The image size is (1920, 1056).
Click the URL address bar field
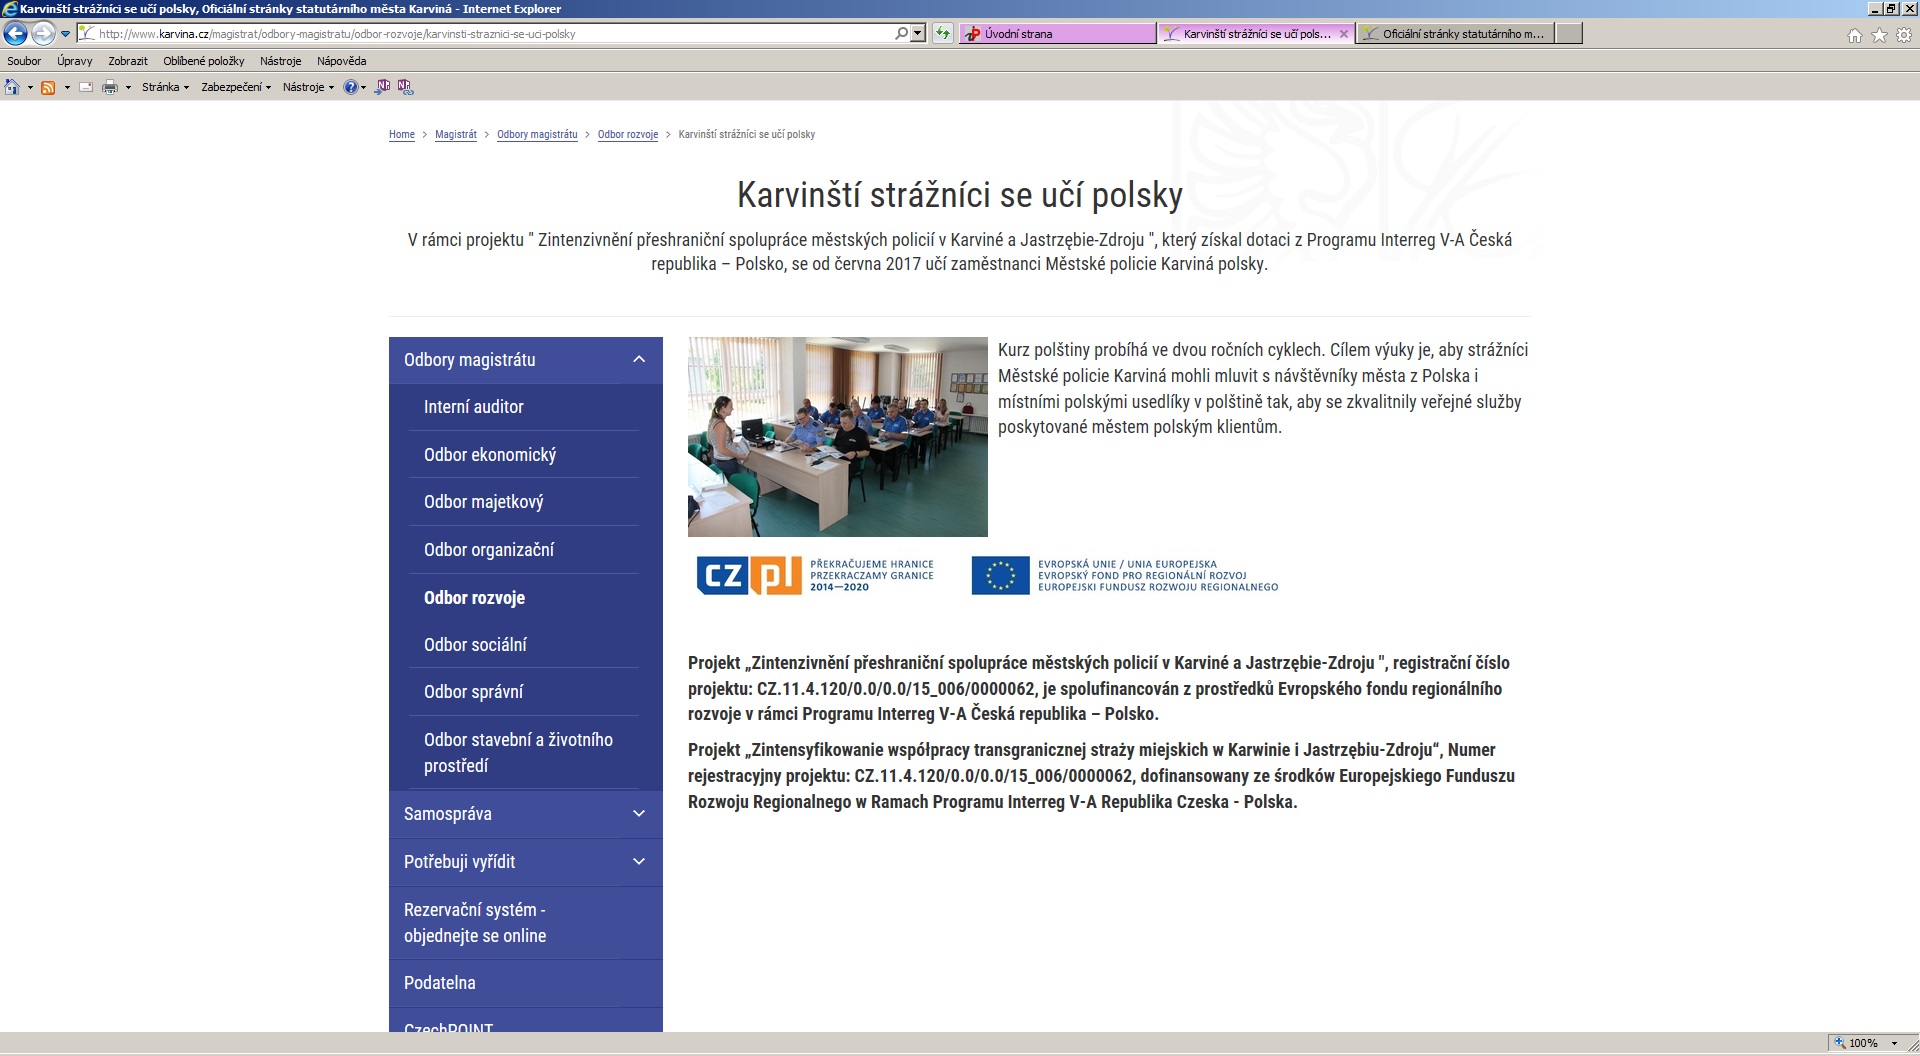[490, 34]
